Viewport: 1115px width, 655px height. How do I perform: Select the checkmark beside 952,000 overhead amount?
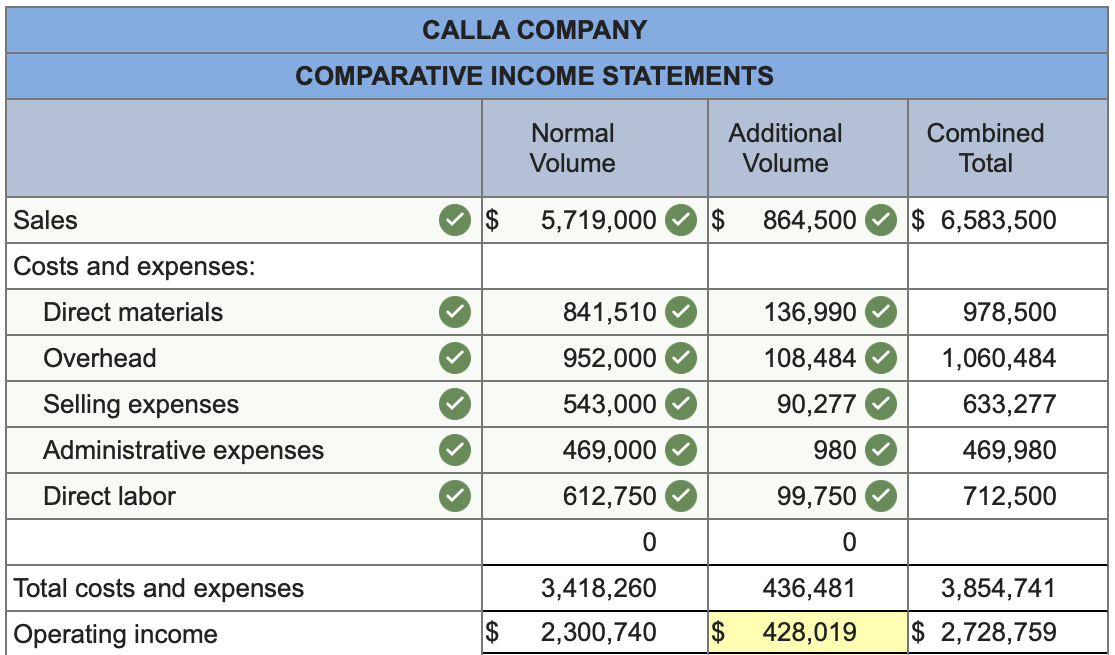click(678, 358)
